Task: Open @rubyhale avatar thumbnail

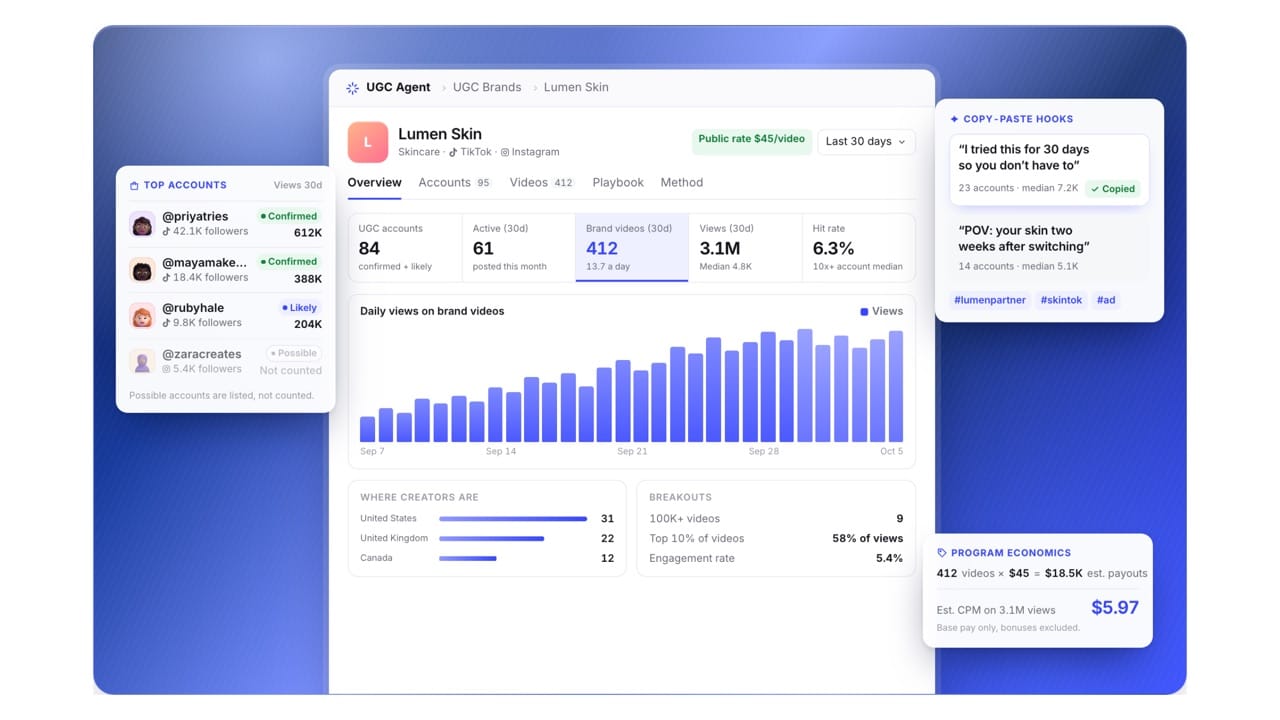Action: [x=142, y=316]
